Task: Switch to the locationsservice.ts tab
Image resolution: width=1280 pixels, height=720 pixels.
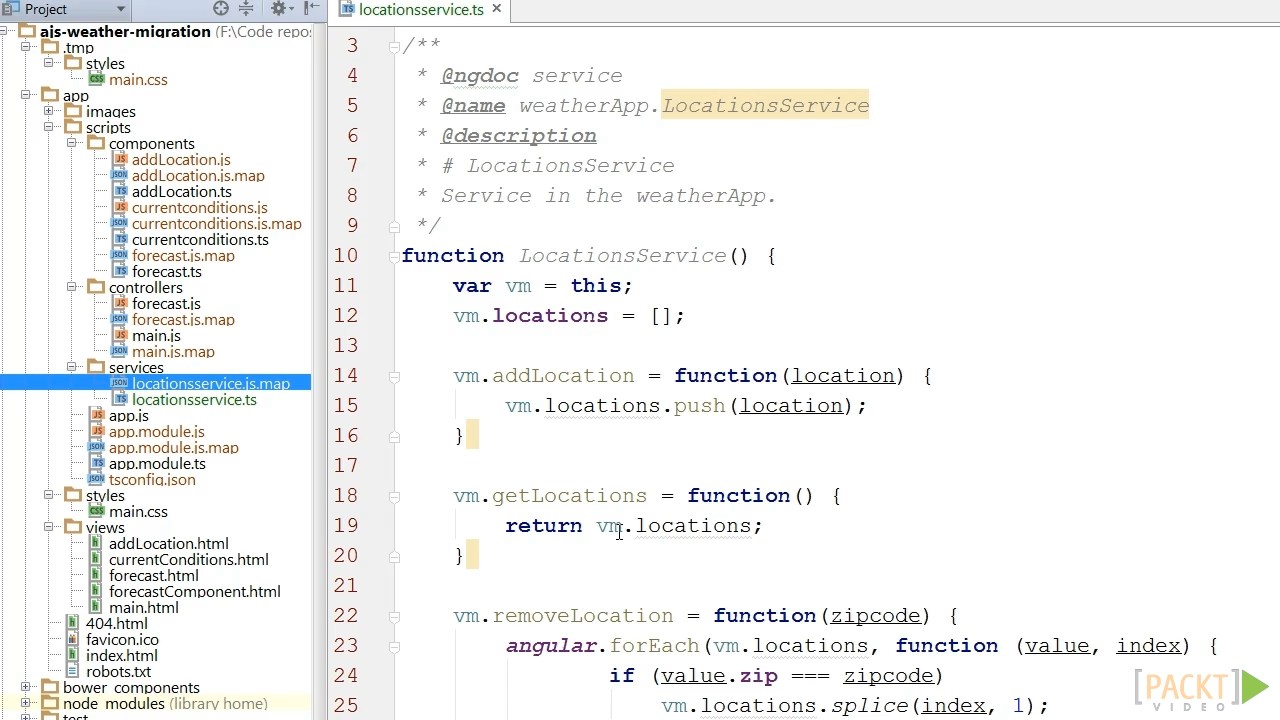Action: pos(420,10)
